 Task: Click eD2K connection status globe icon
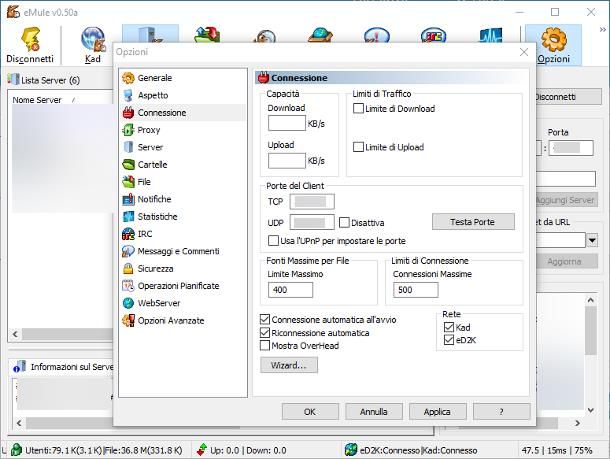point(351,450)
